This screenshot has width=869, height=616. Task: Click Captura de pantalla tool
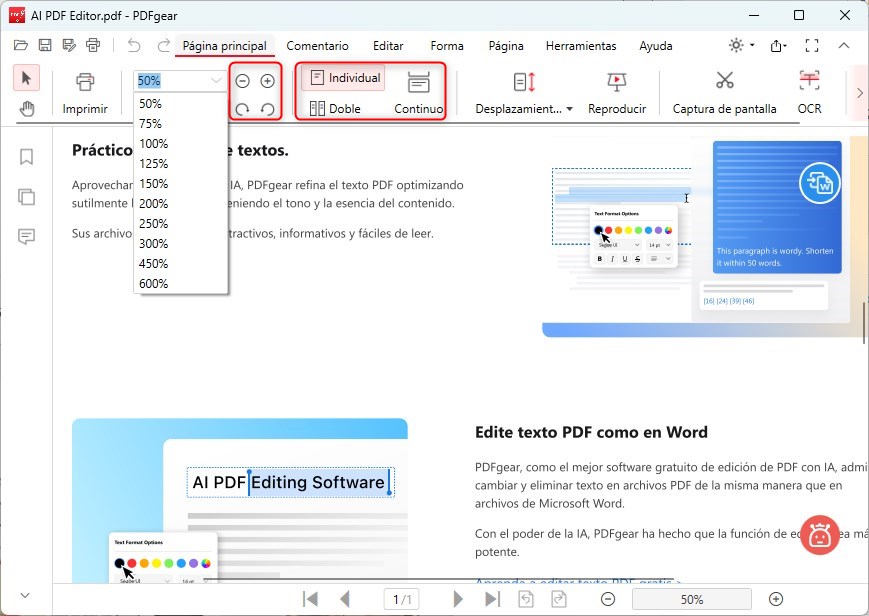click(724, 93)
